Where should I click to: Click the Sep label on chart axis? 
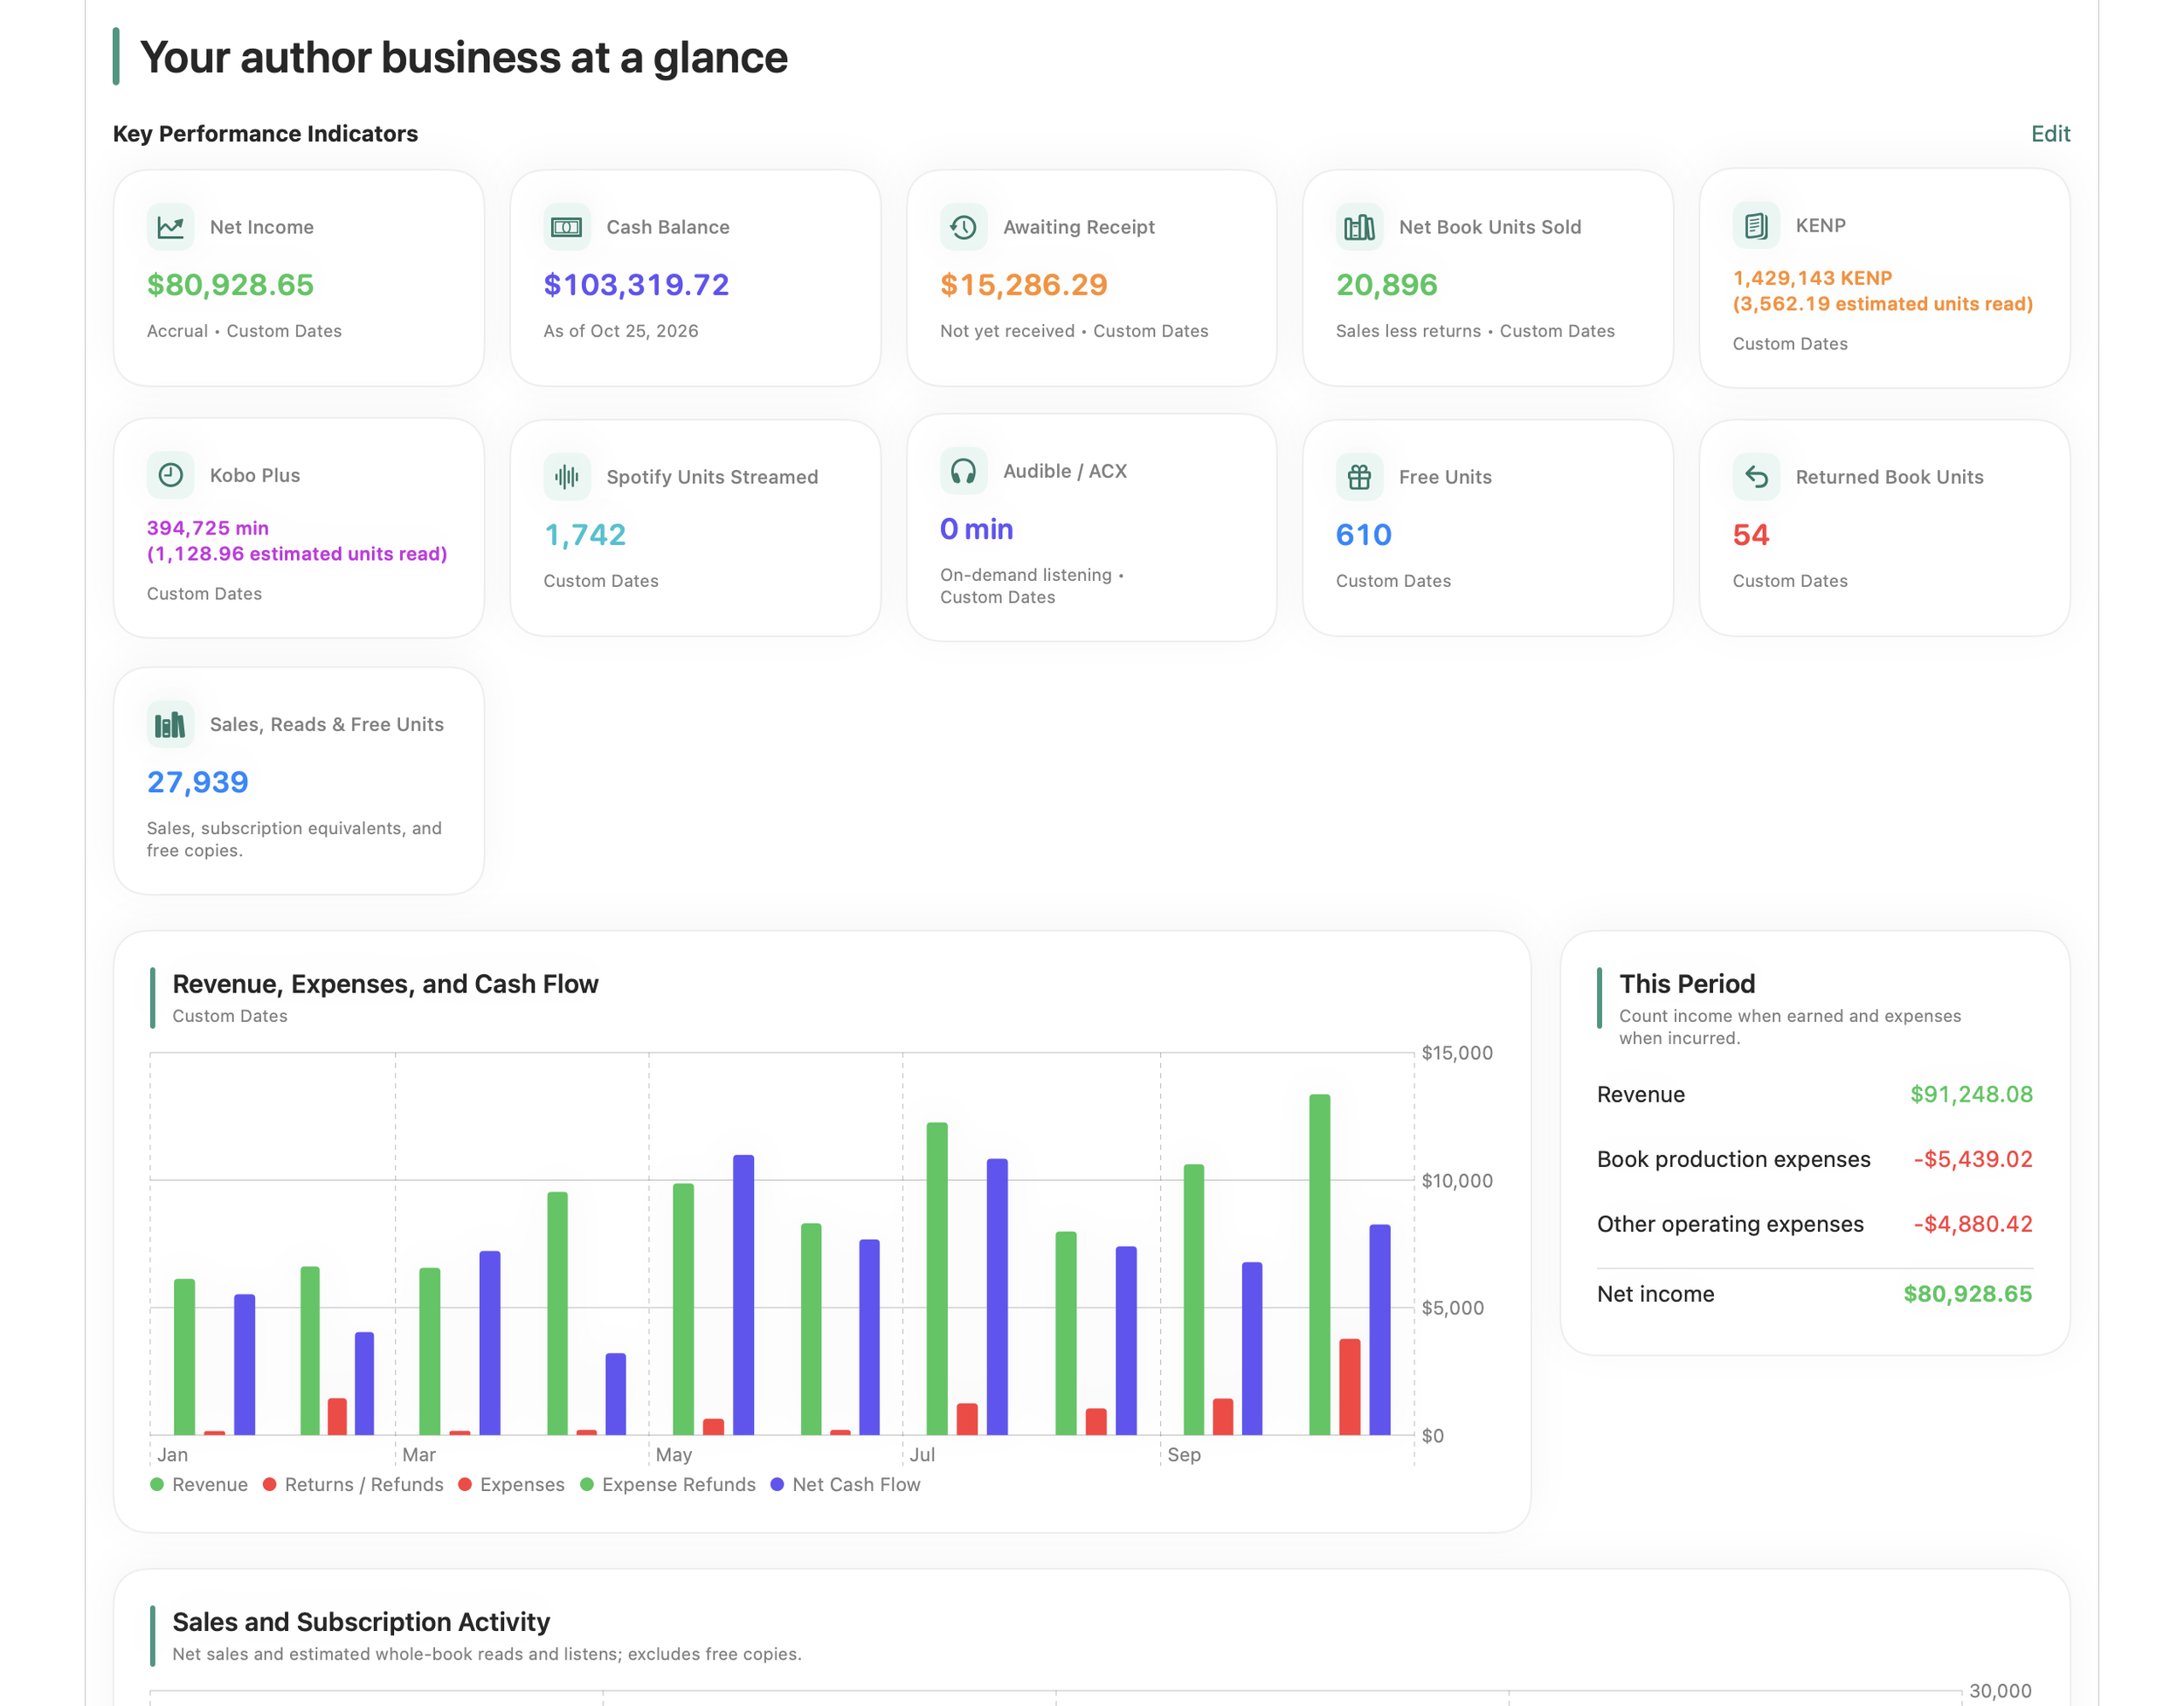pyautogui.click(x=1184, y=1455)
